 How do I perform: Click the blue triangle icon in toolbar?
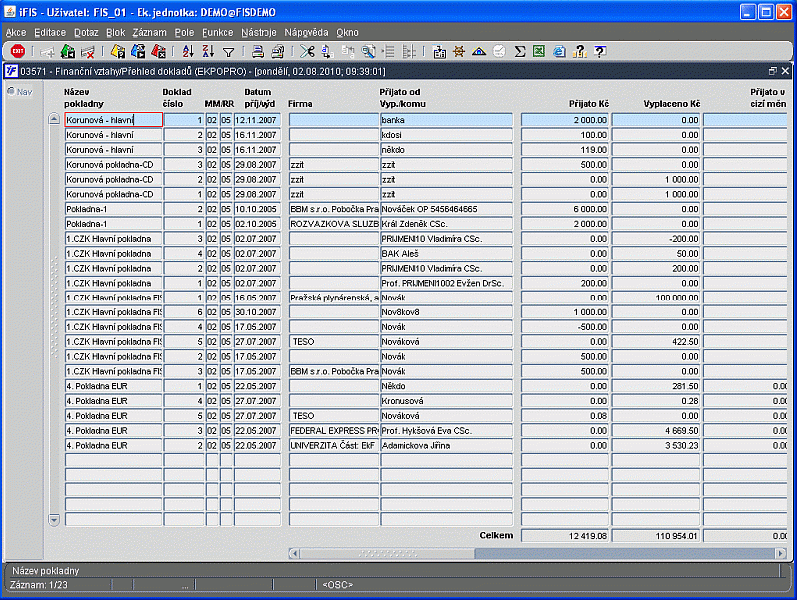pyautogui.click(x=479, y=51)
